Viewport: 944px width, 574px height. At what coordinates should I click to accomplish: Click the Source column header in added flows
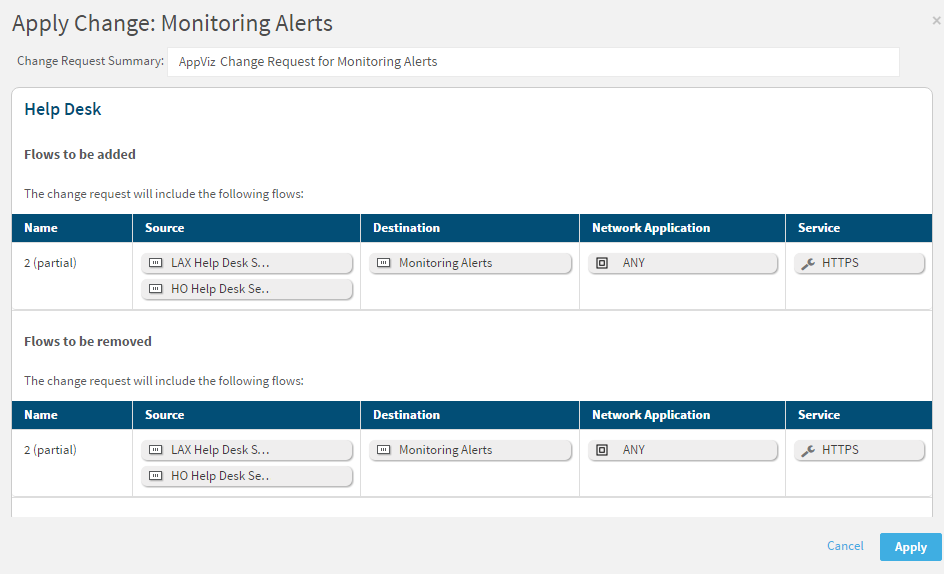click(x=165, y=228)
